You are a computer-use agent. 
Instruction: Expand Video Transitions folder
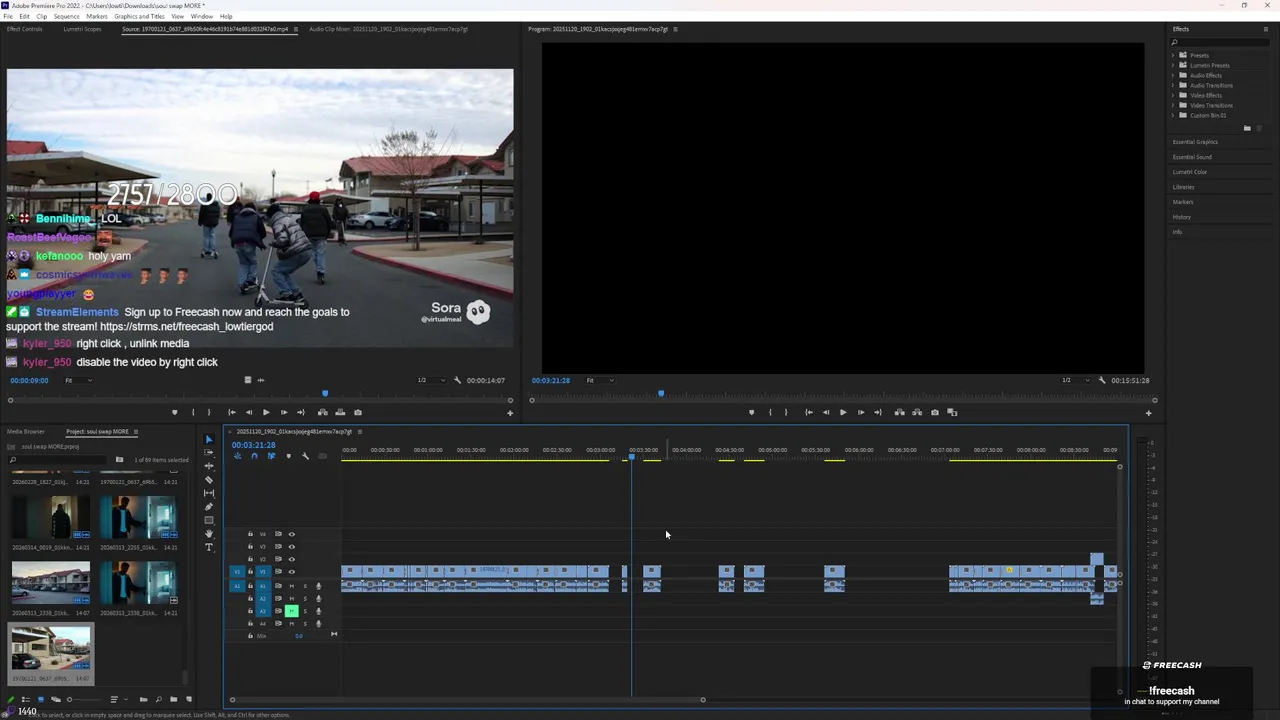click(1174, 105)
